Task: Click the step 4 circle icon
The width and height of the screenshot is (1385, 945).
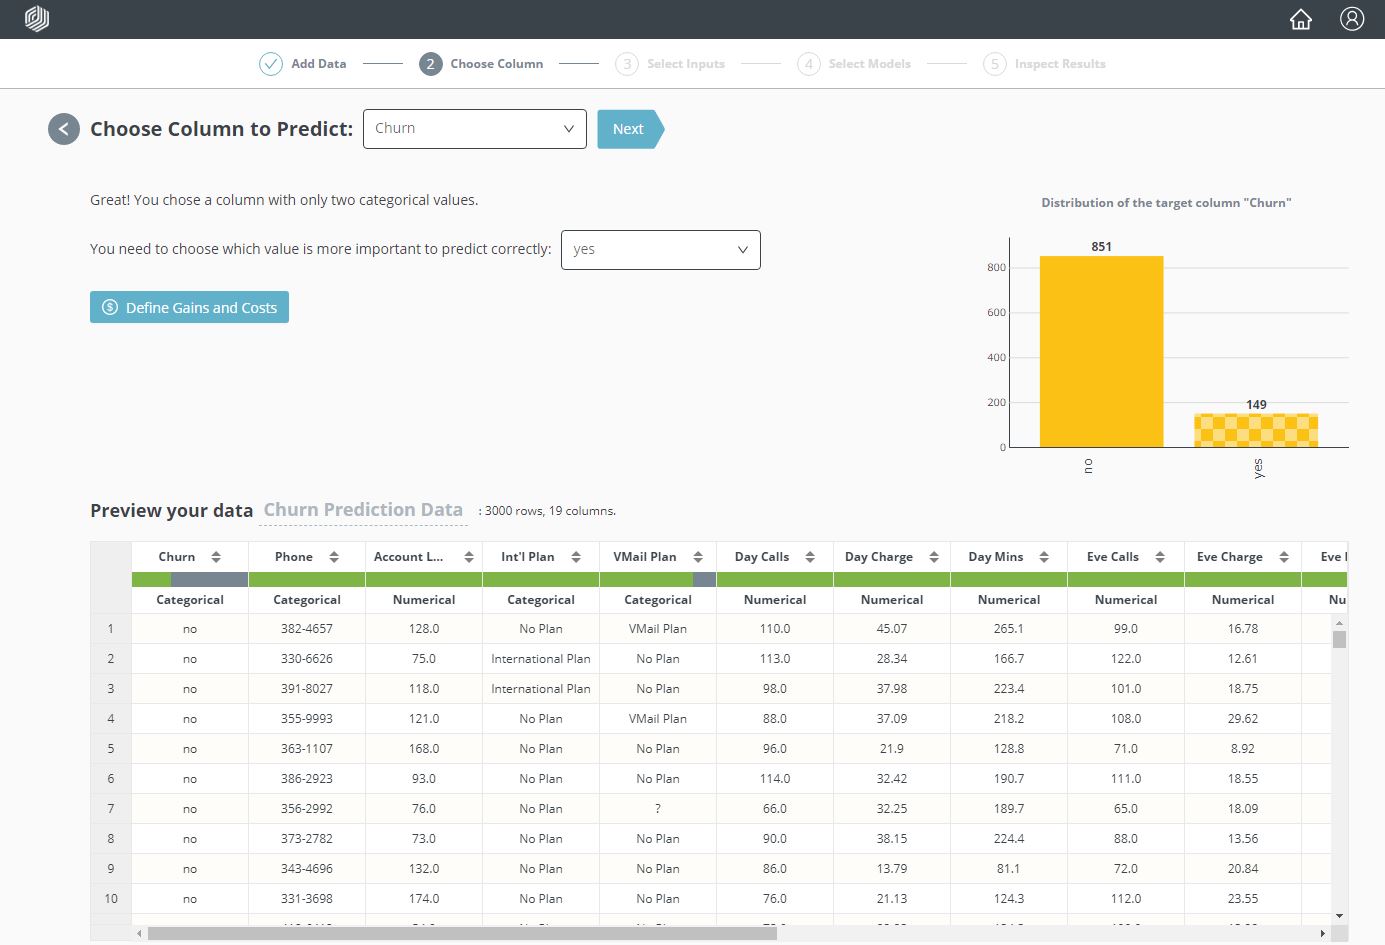Action: 808,64
